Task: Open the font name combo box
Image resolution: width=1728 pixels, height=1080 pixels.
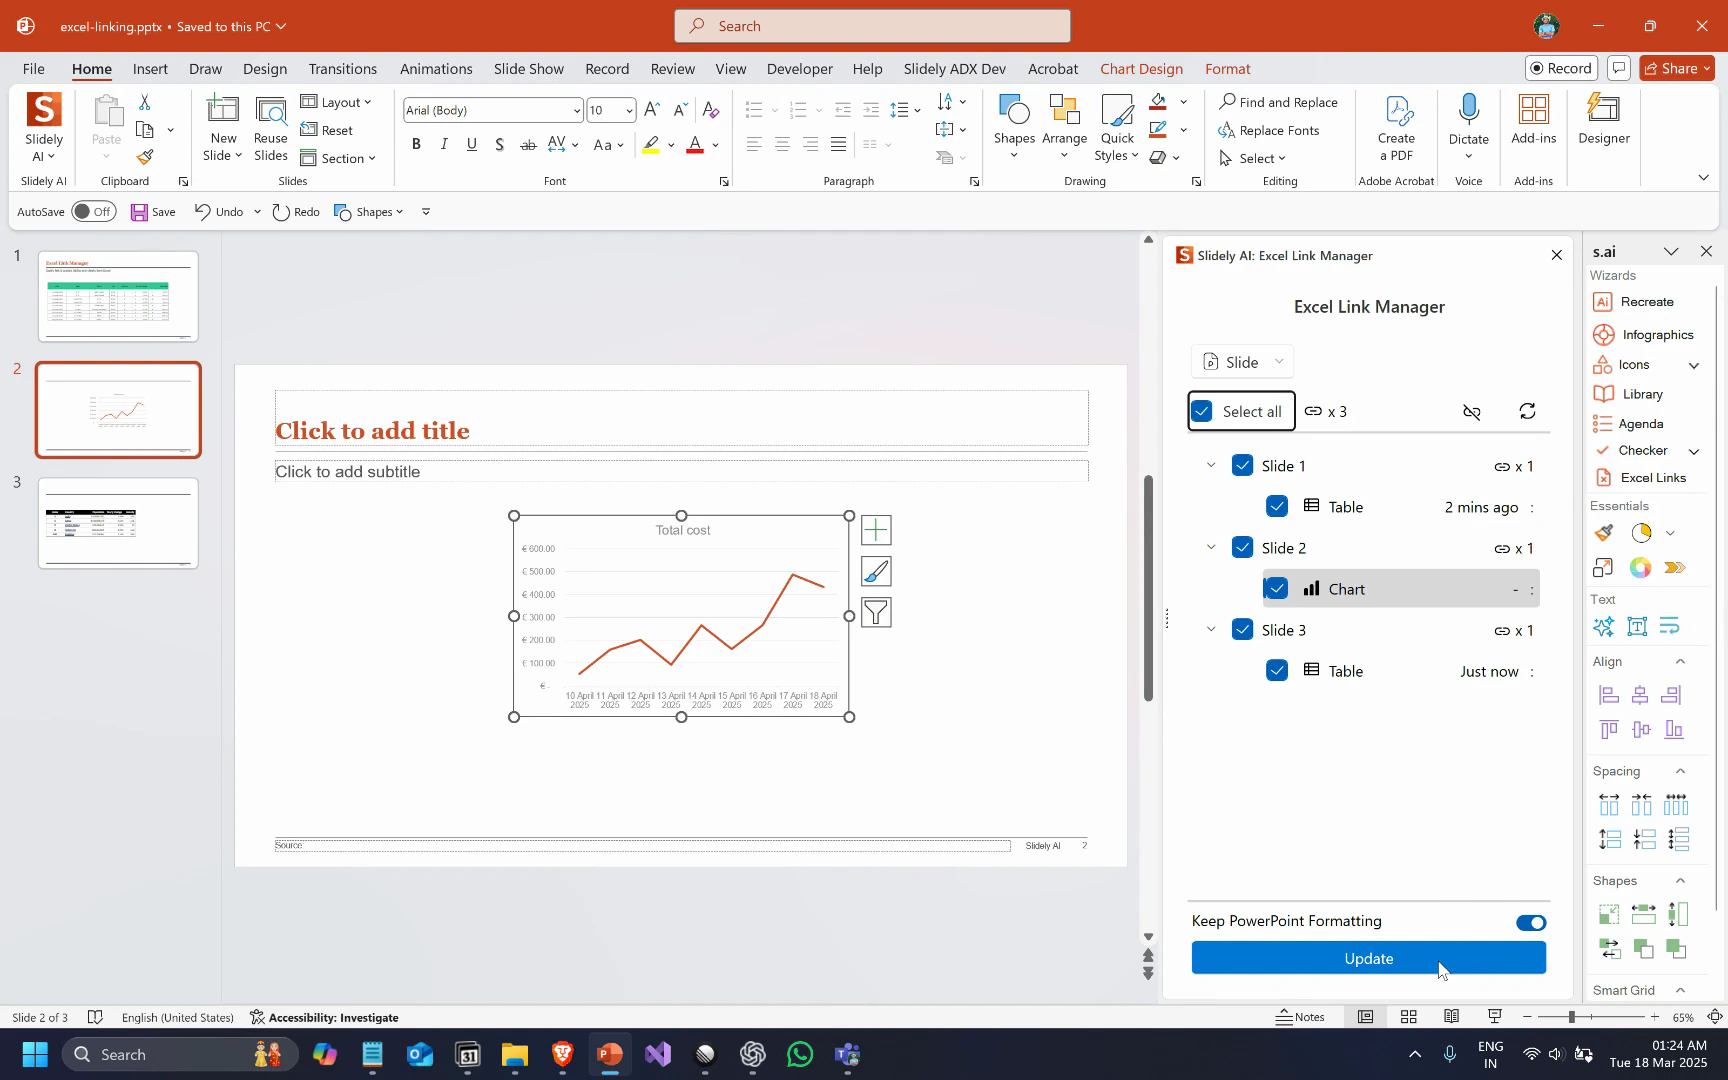Action: tap(492, 110)
